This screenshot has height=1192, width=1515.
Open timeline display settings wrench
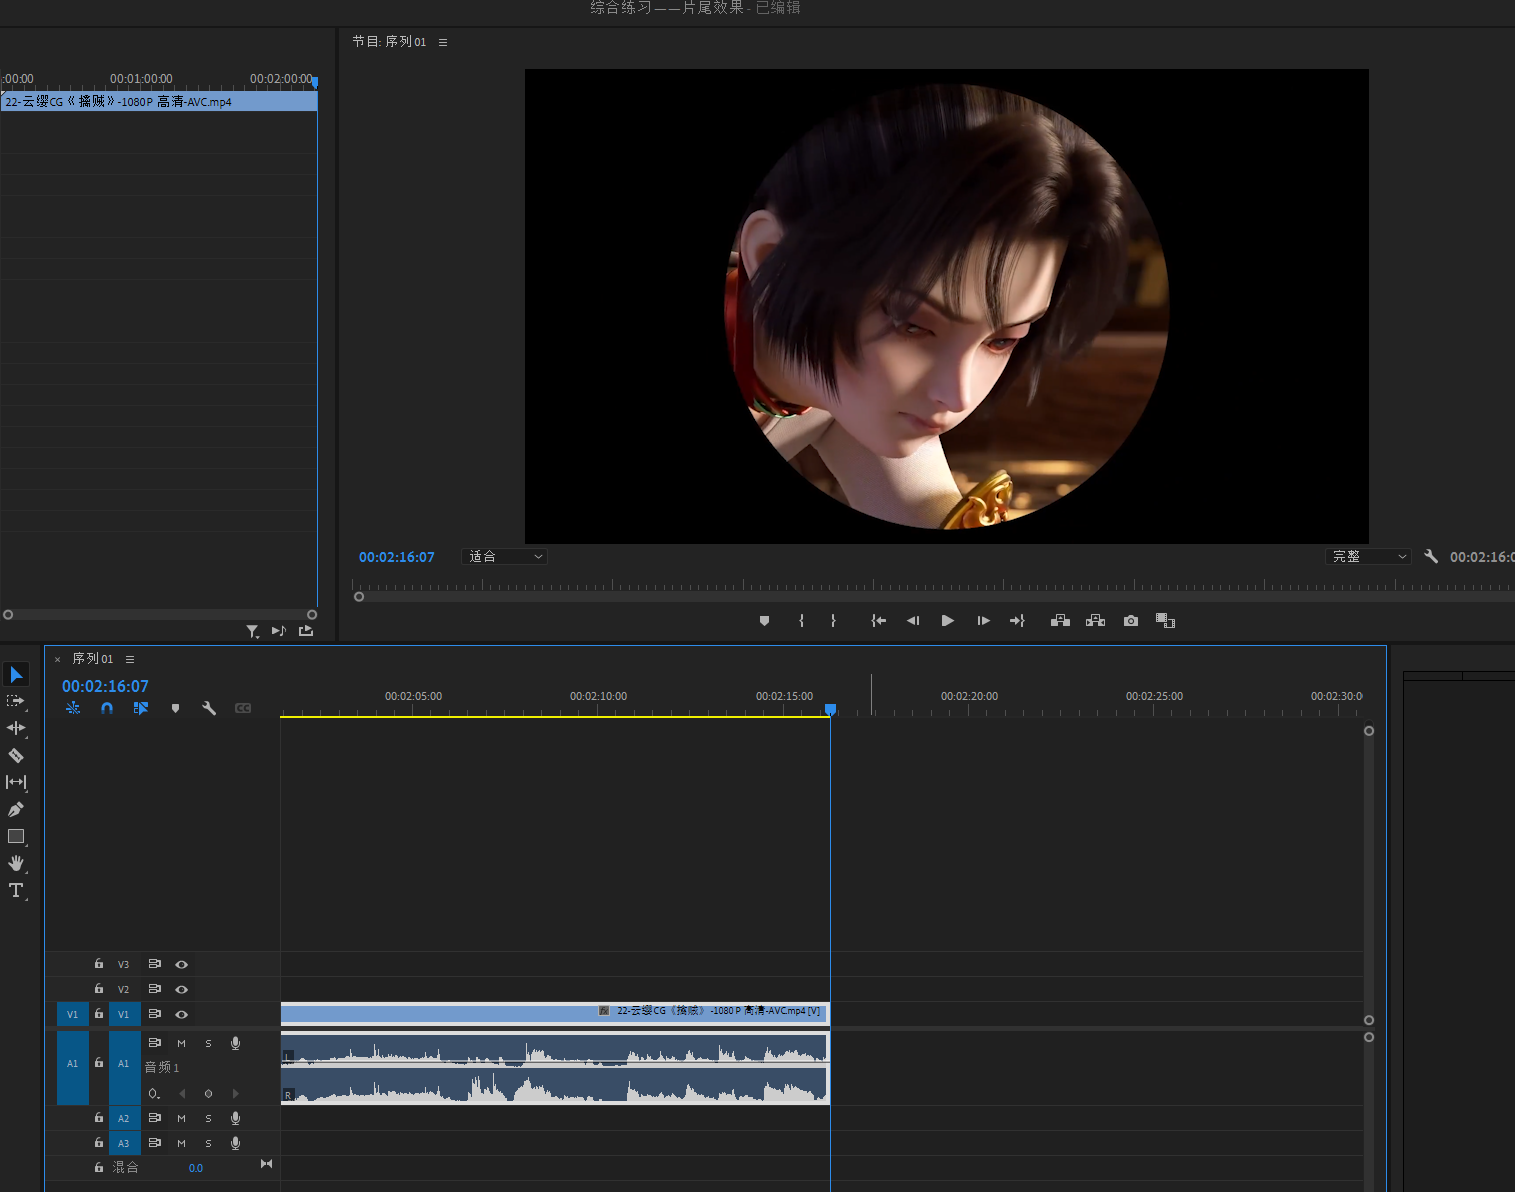[209, 708]
